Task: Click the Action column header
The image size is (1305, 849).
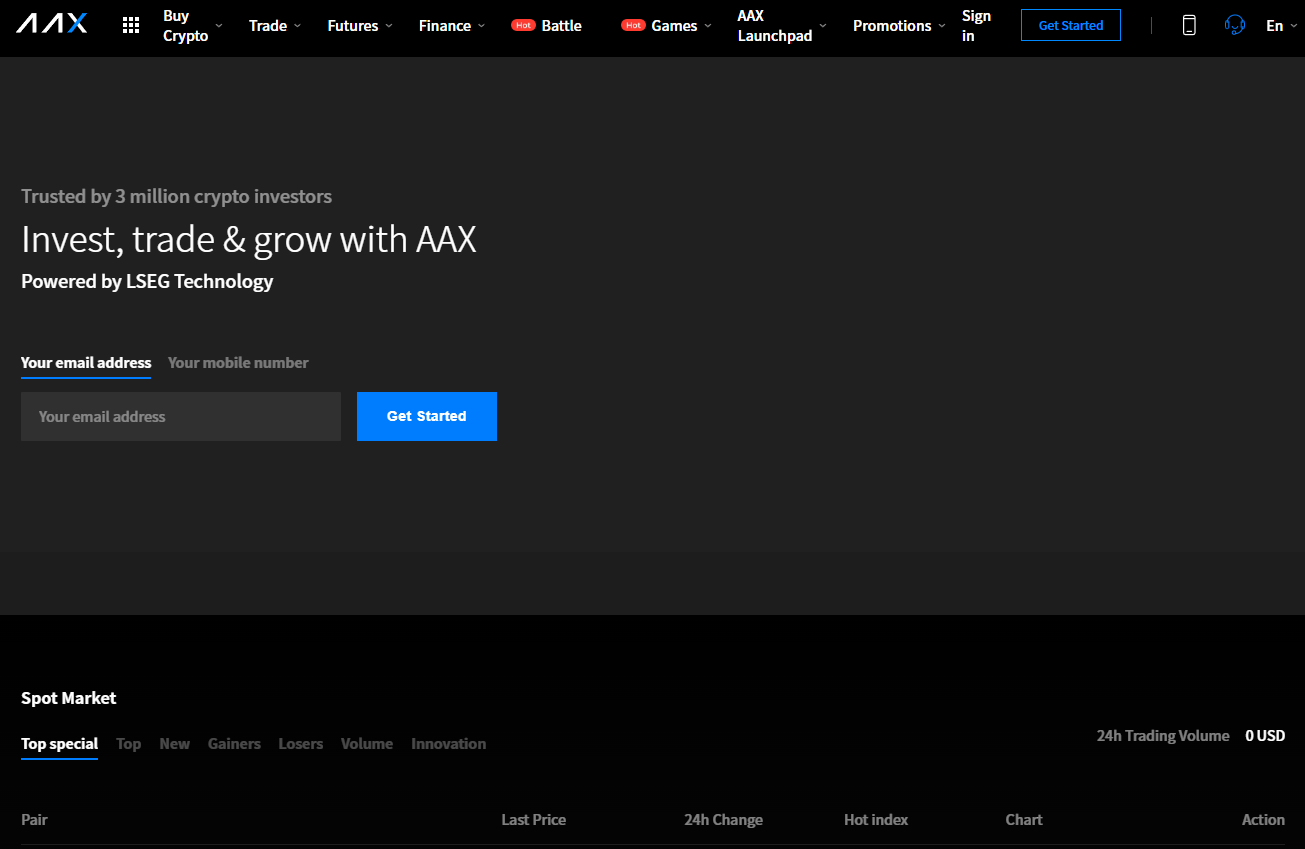Action: pos(1263,820)
